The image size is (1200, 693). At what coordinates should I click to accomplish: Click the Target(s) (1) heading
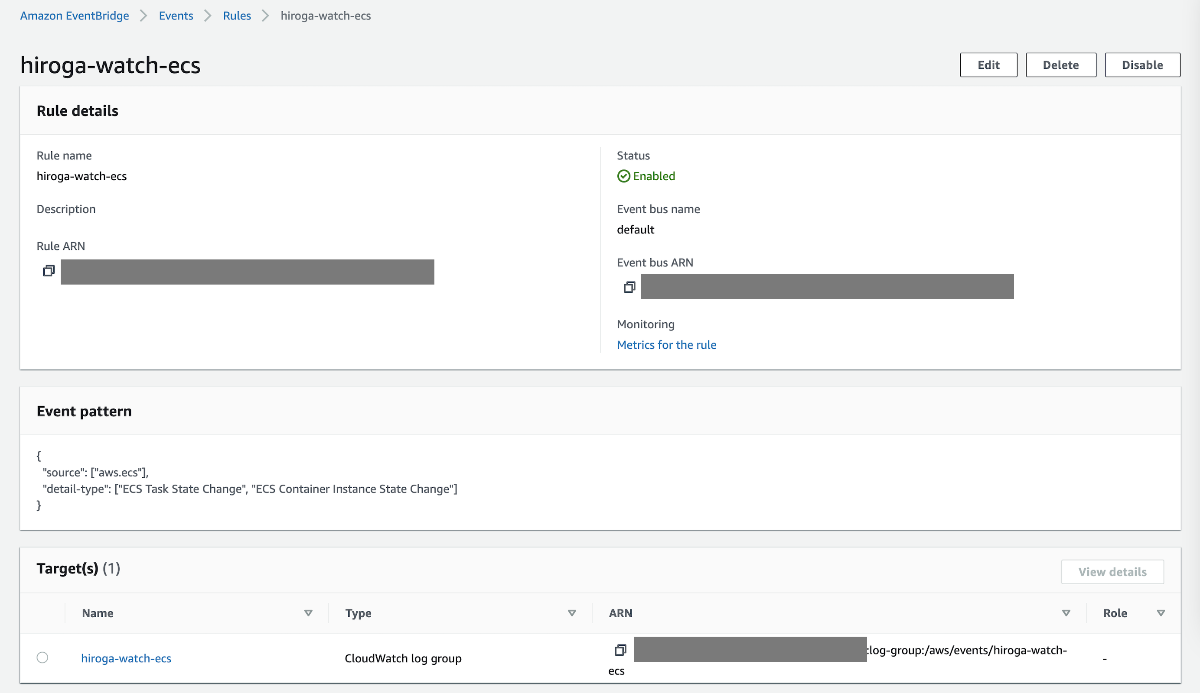[x=79, y=568]
